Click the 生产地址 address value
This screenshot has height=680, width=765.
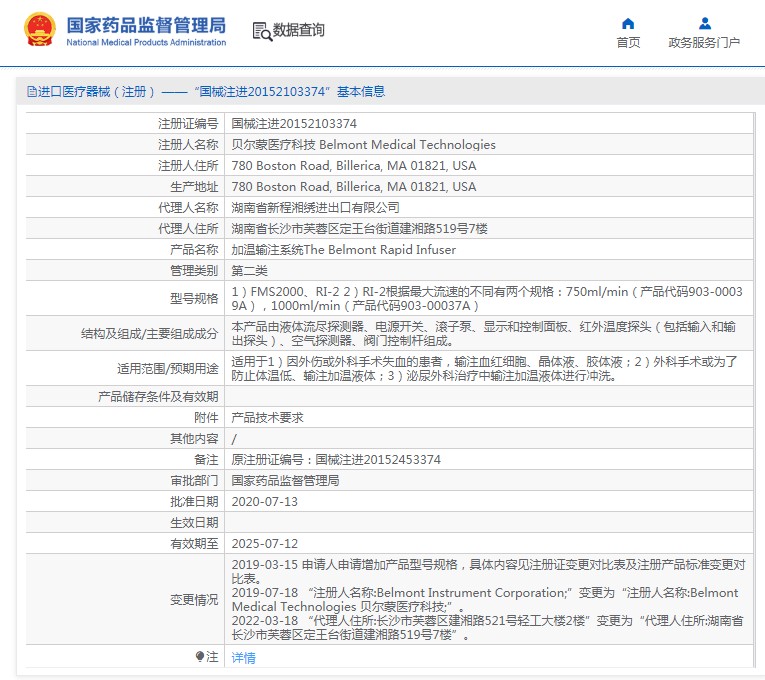[354, 187]
